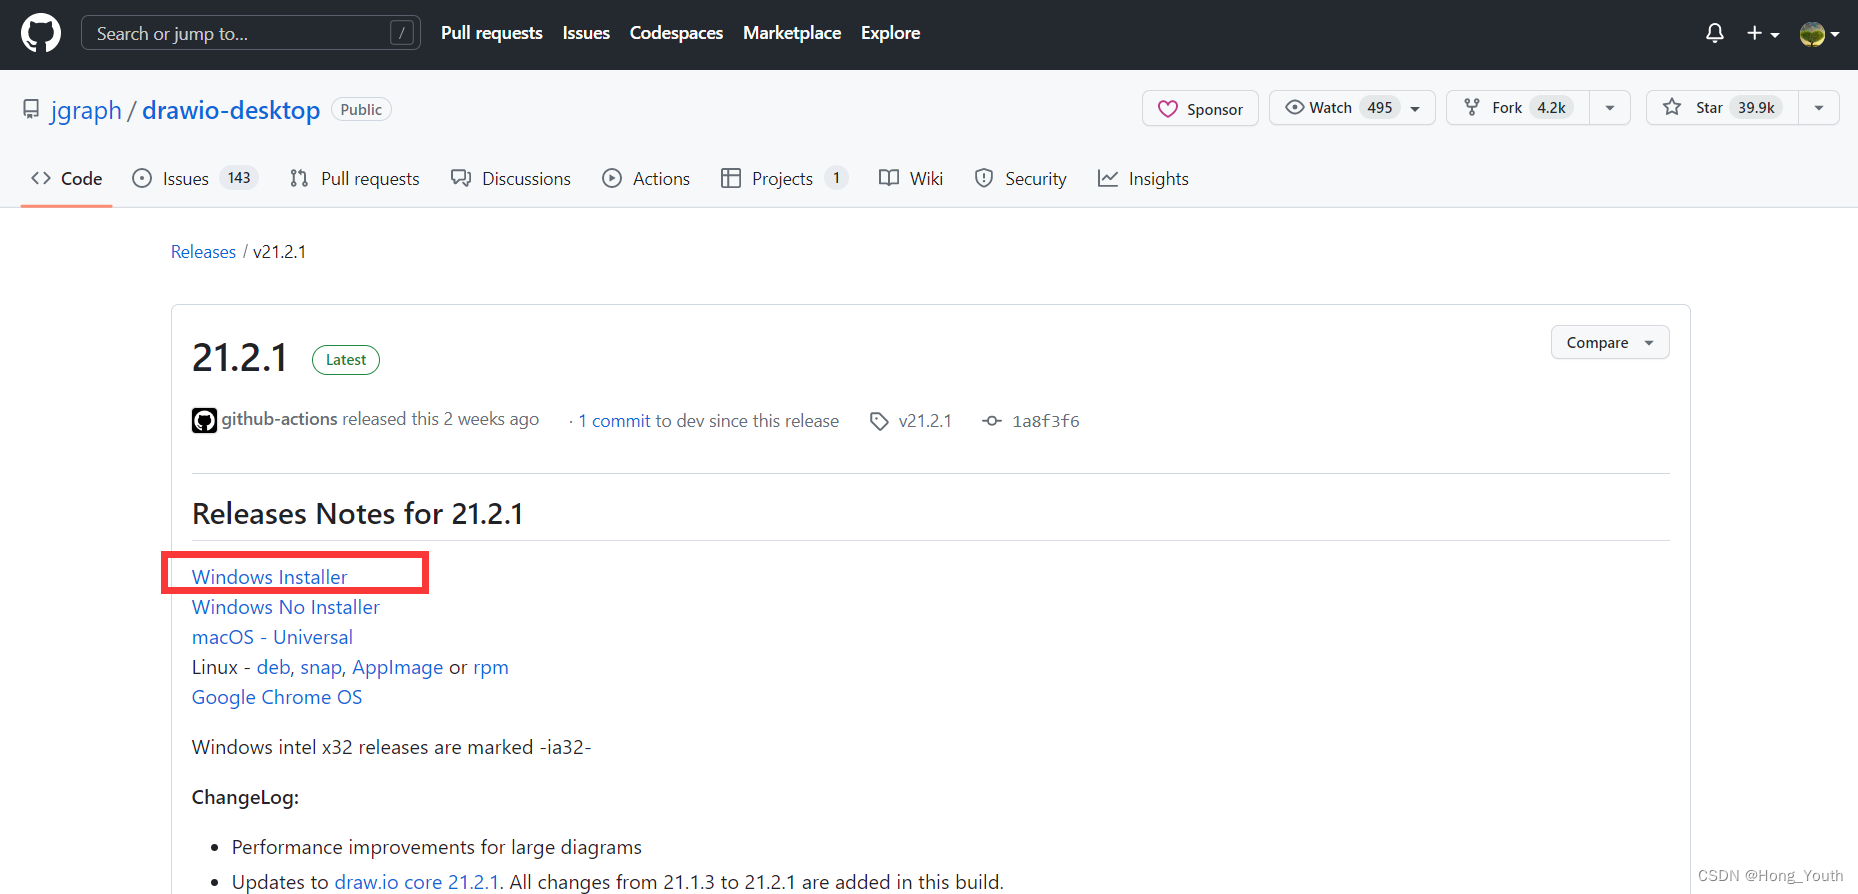The width and height of the screenshot is (1858, 894).
Task: Click the Fork button
Action: pyautogui.click(x=1518, y=107)
